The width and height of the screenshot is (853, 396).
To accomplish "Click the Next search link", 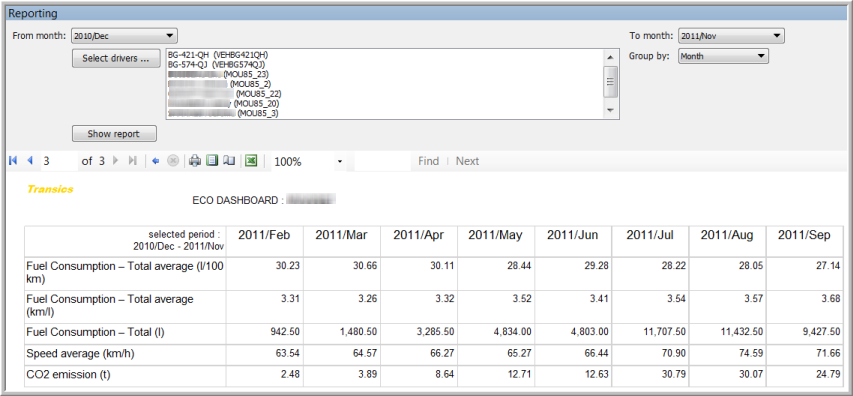I will point(467,161).
